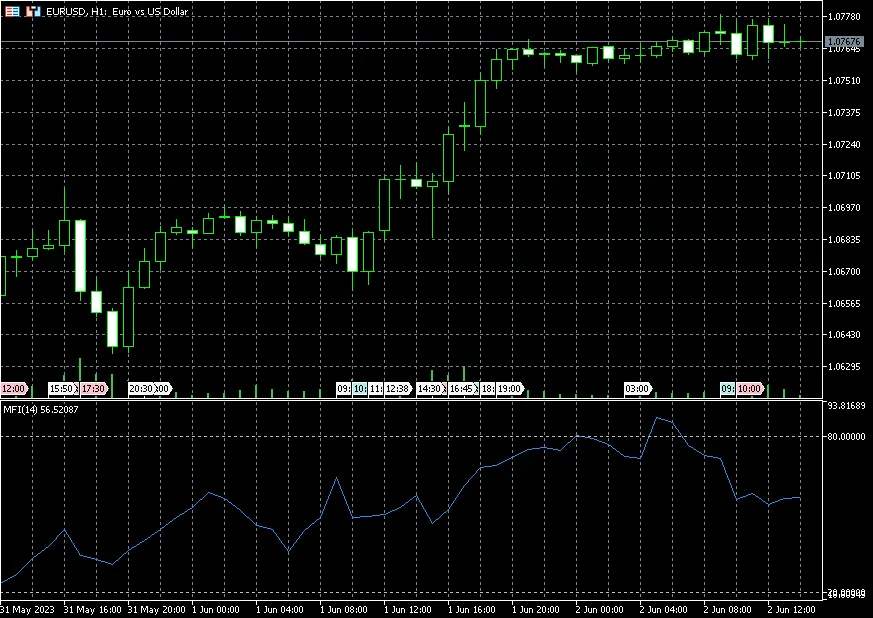Click the 1.06565 price axis label
Screen dimensions: 873x618
click(844, 303)
